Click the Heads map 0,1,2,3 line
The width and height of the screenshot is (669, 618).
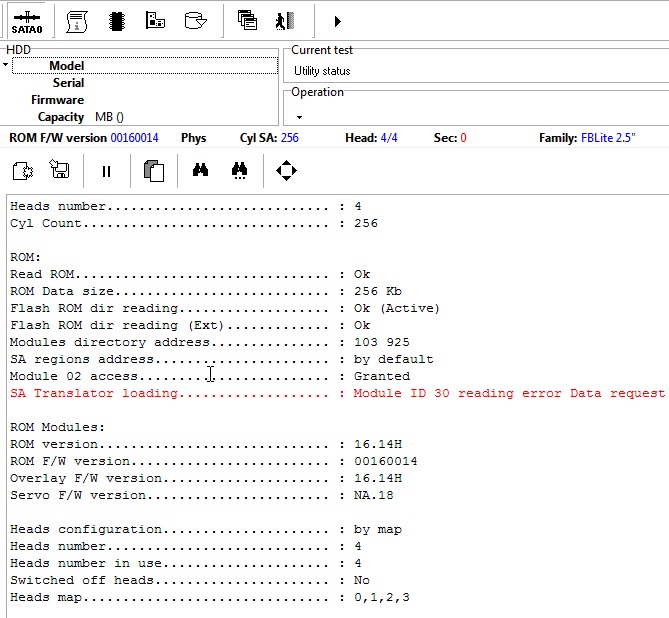210,597
